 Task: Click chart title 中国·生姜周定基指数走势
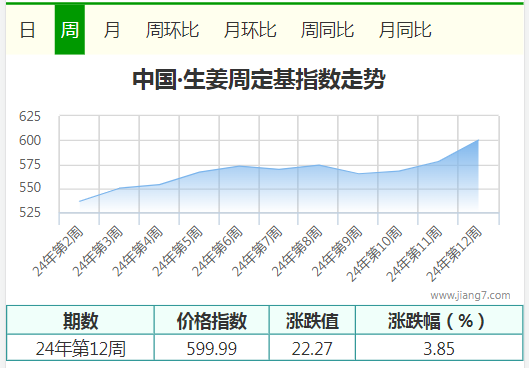click(259, 79)
